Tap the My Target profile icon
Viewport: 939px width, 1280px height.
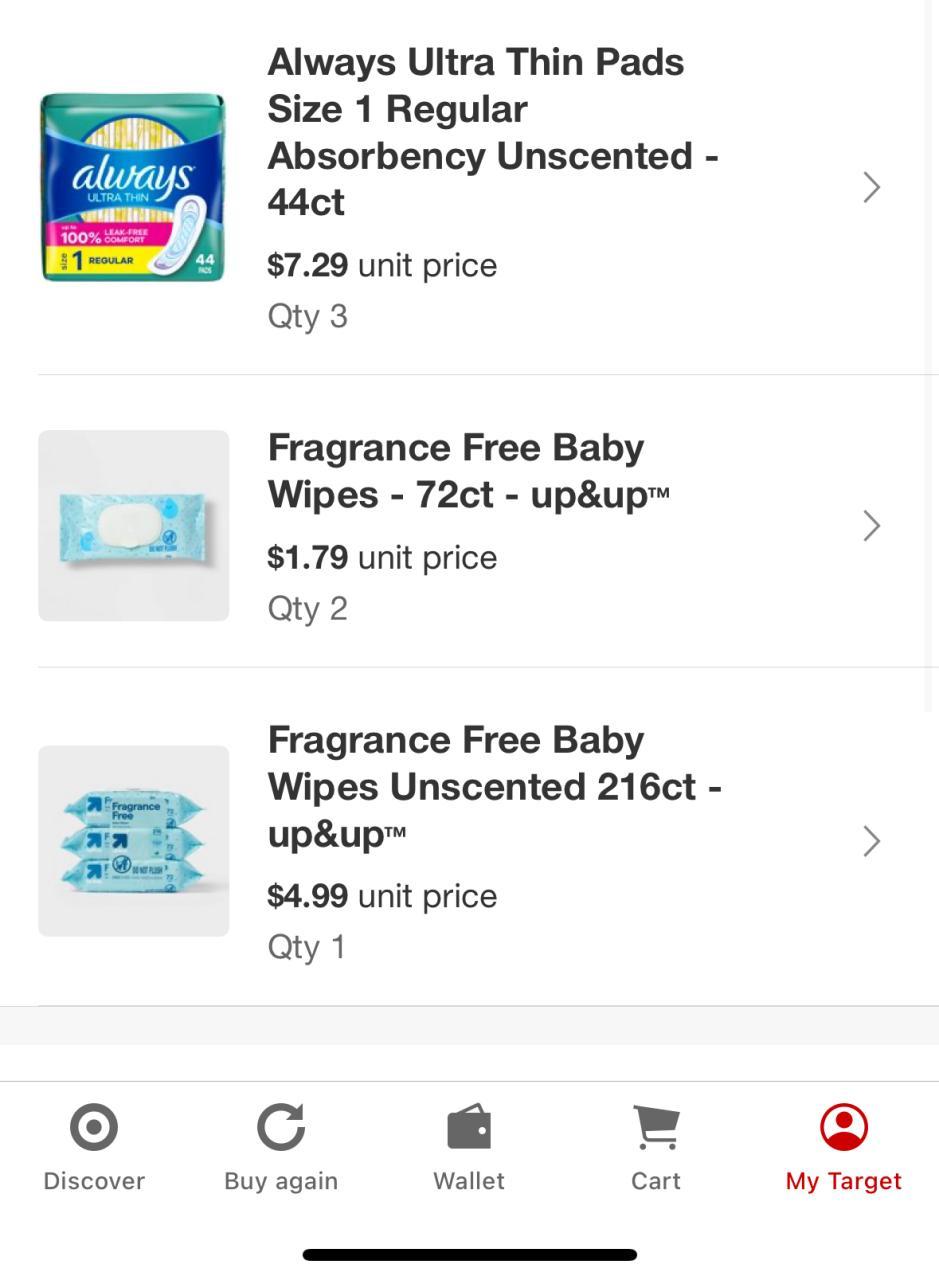844,1127
